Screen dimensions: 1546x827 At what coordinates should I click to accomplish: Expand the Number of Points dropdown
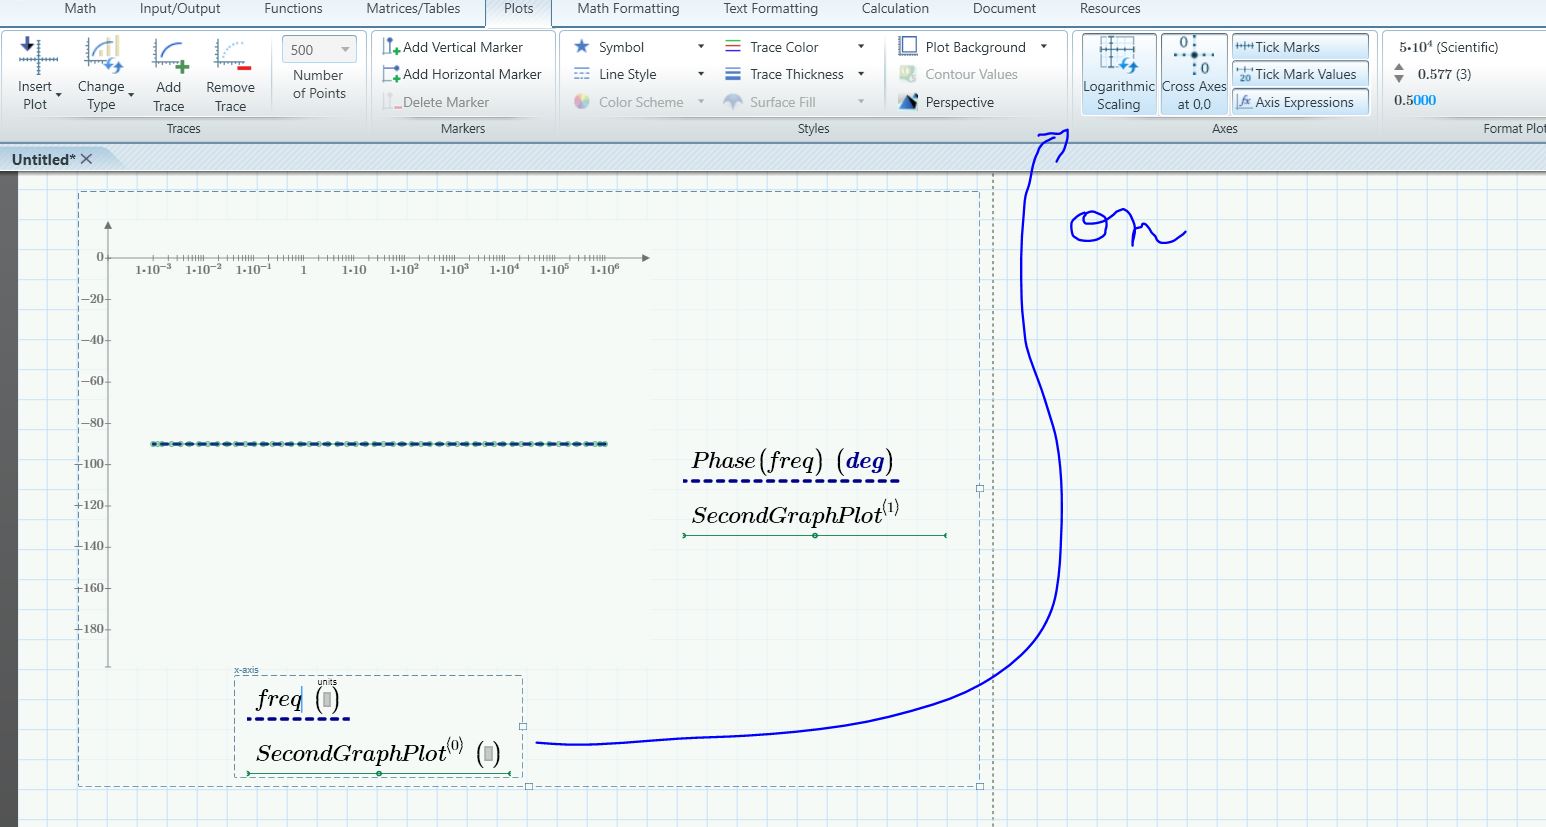click(345, 50)
